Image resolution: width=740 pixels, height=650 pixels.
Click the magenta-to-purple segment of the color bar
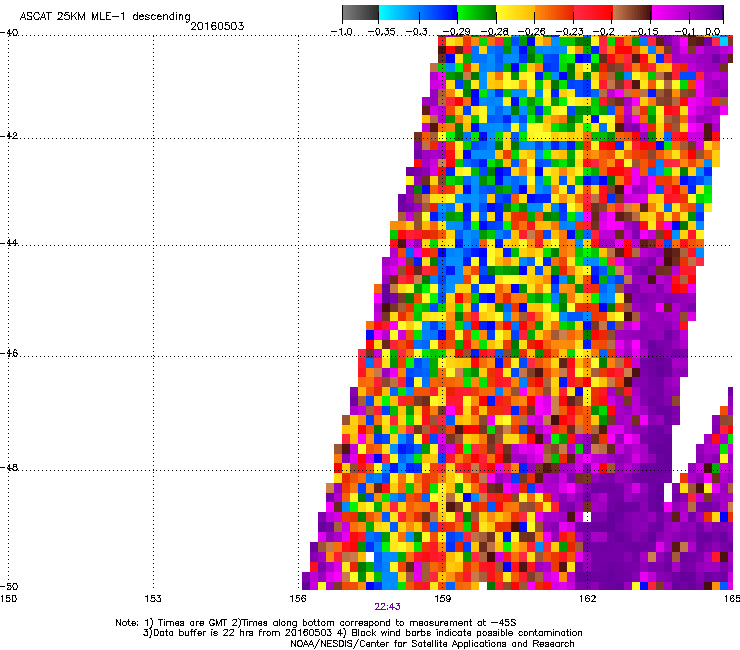[x=687, y=13]
